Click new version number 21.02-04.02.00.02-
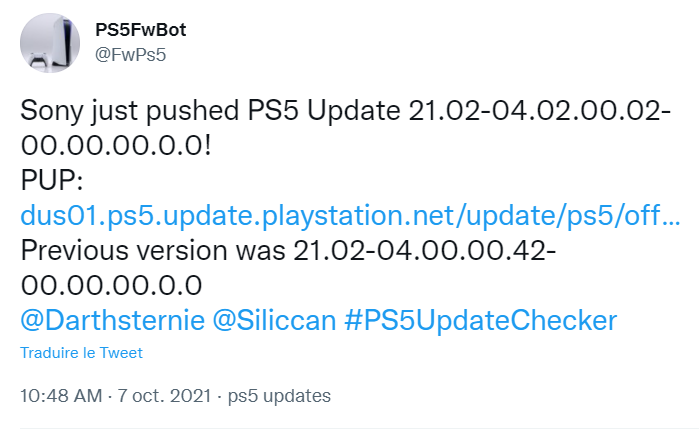 [x=539, y=110]
